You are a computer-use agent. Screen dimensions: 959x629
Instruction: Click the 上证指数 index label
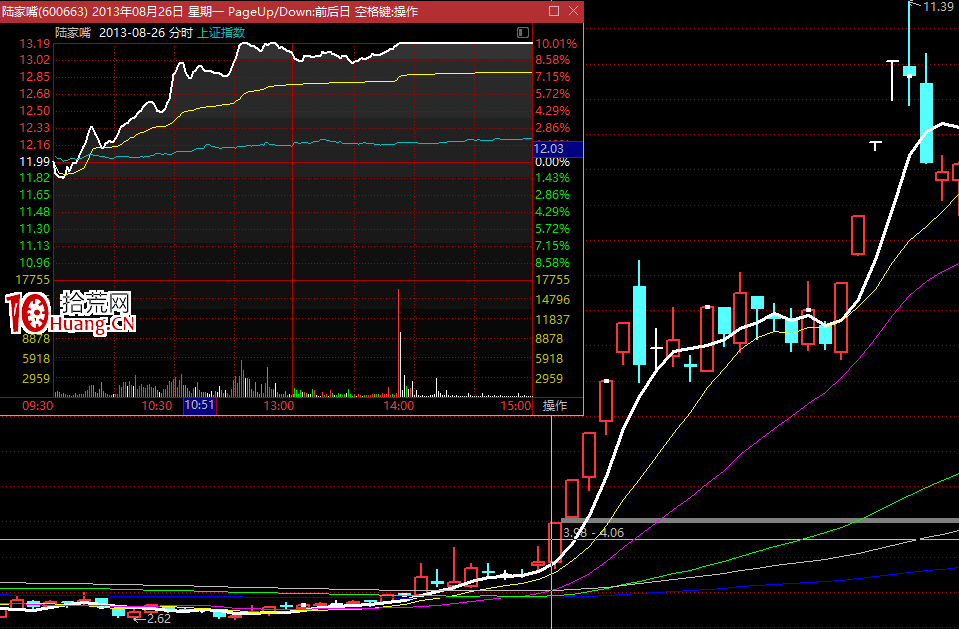pos(221,32)
